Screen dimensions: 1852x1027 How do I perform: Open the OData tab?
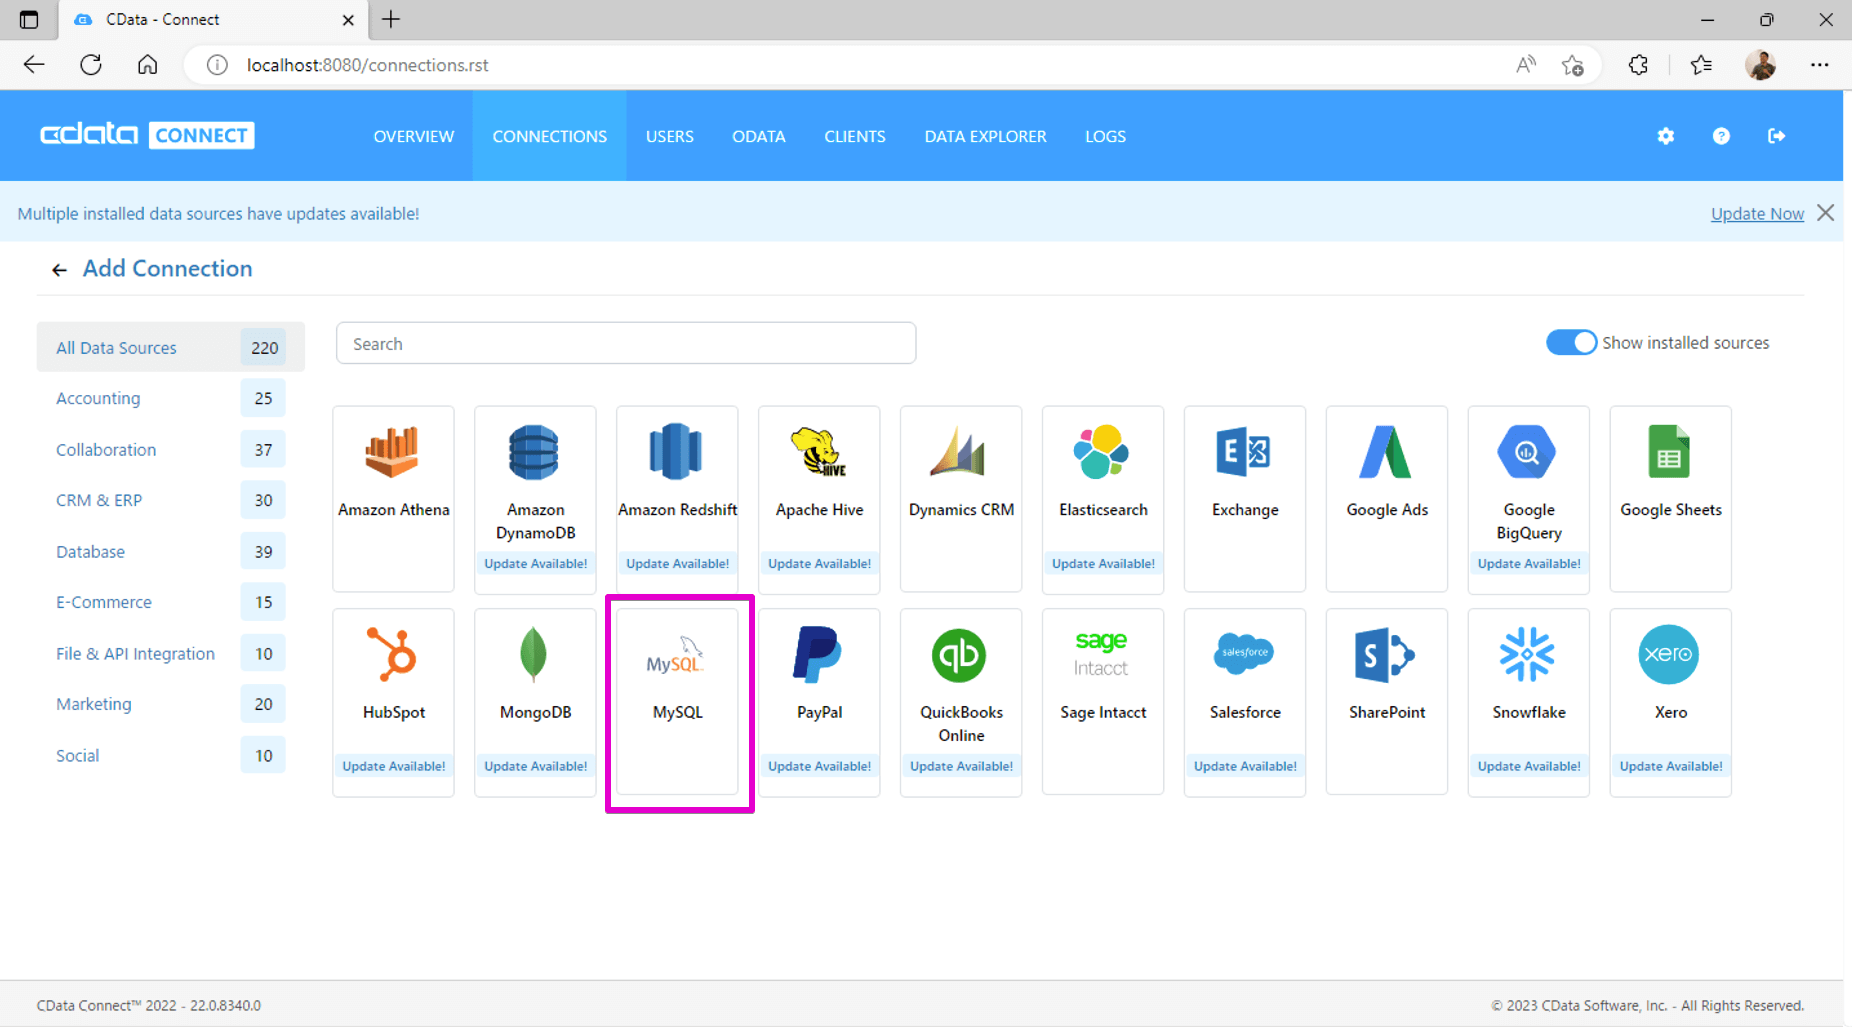[759, 136]
